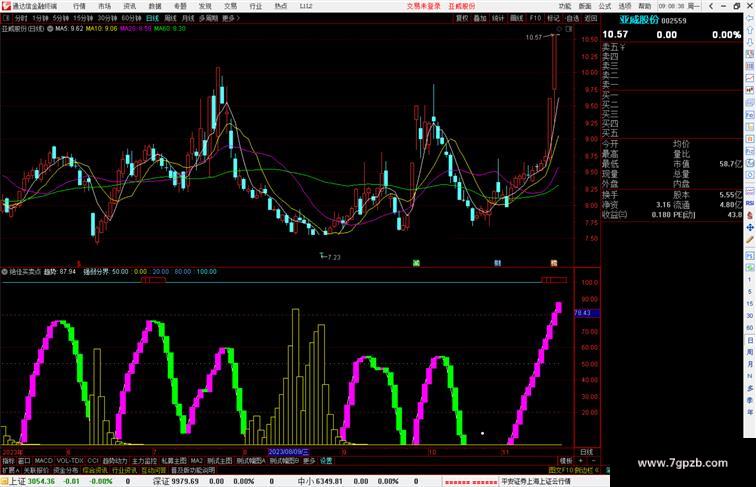The image size is (756, 487).
Task: Select the MACD indicator tab
Action: tap(43, 461)
